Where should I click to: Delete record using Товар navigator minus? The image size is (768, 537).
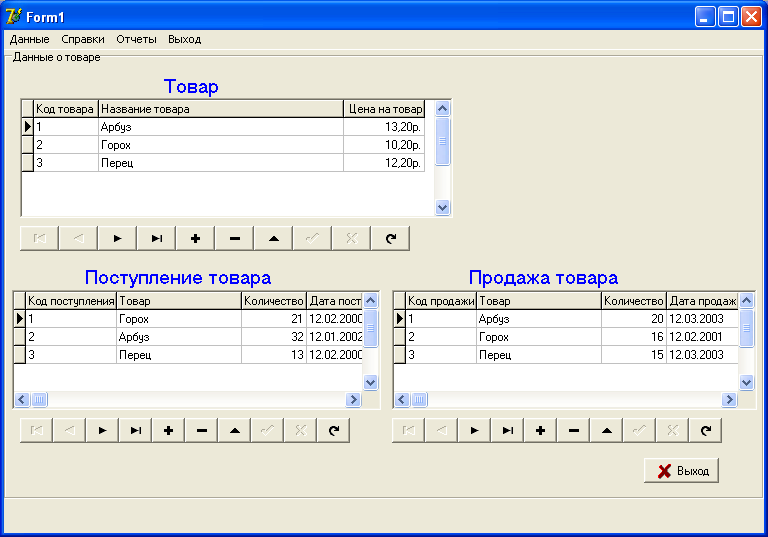(x=235, y=239)
